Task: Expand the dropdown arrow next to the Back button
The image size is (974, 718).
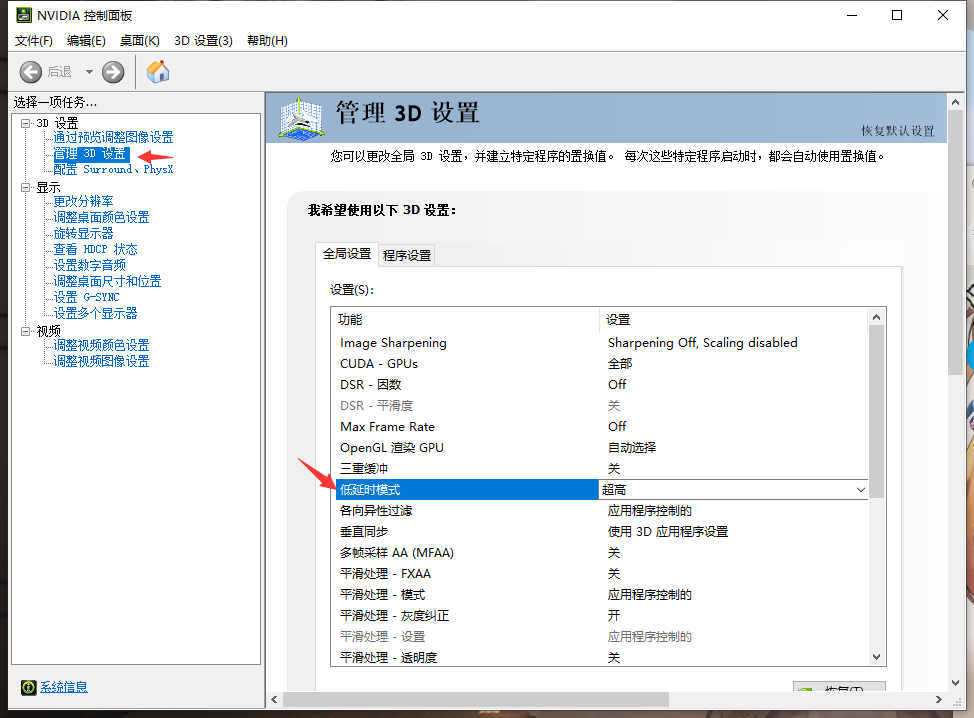Action: point(87,71)
